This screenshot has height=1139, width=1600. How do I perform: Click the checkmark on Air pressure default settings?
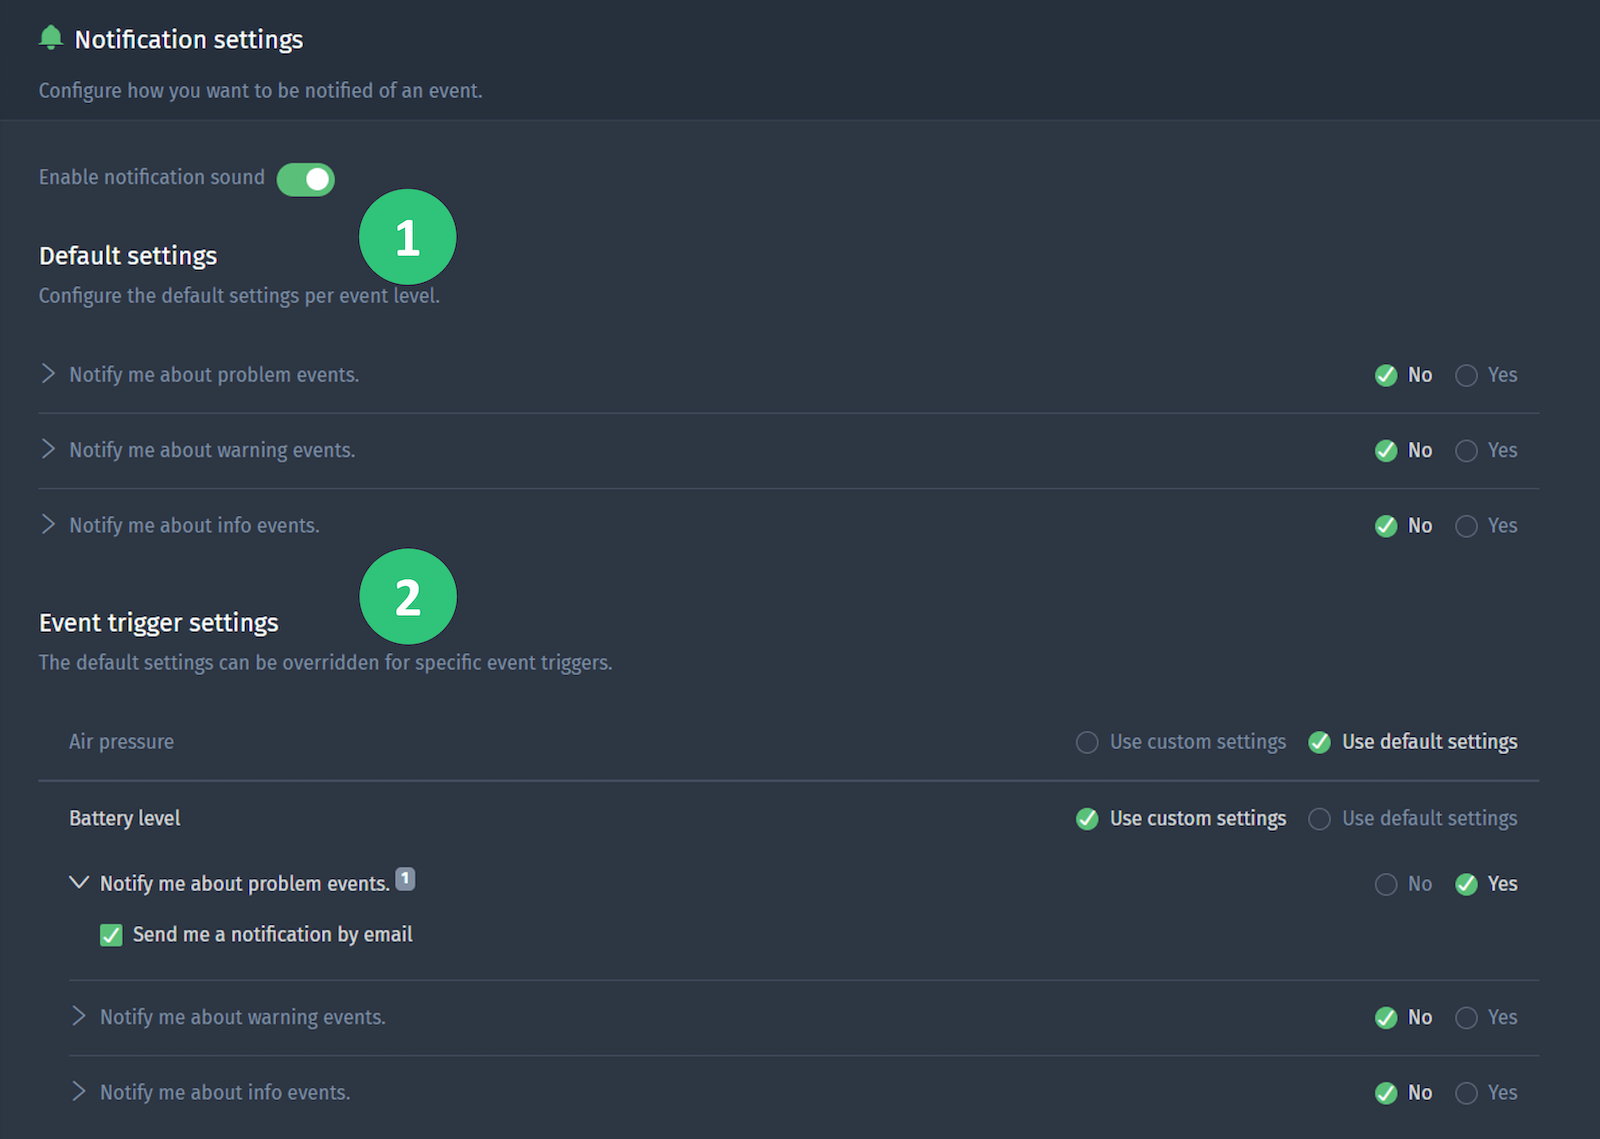click(1319, 742)
